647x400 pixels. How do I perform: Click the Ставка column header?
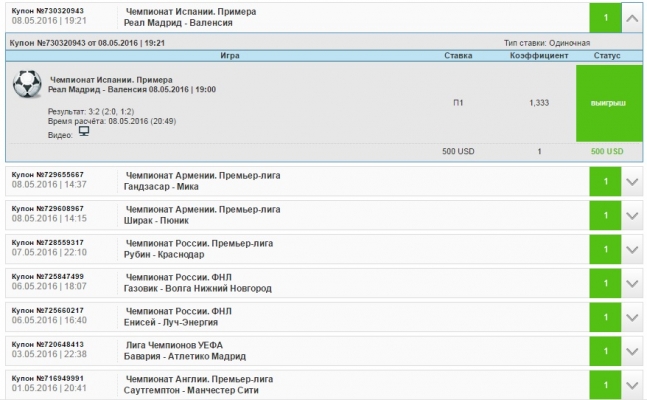click(458, 55)
